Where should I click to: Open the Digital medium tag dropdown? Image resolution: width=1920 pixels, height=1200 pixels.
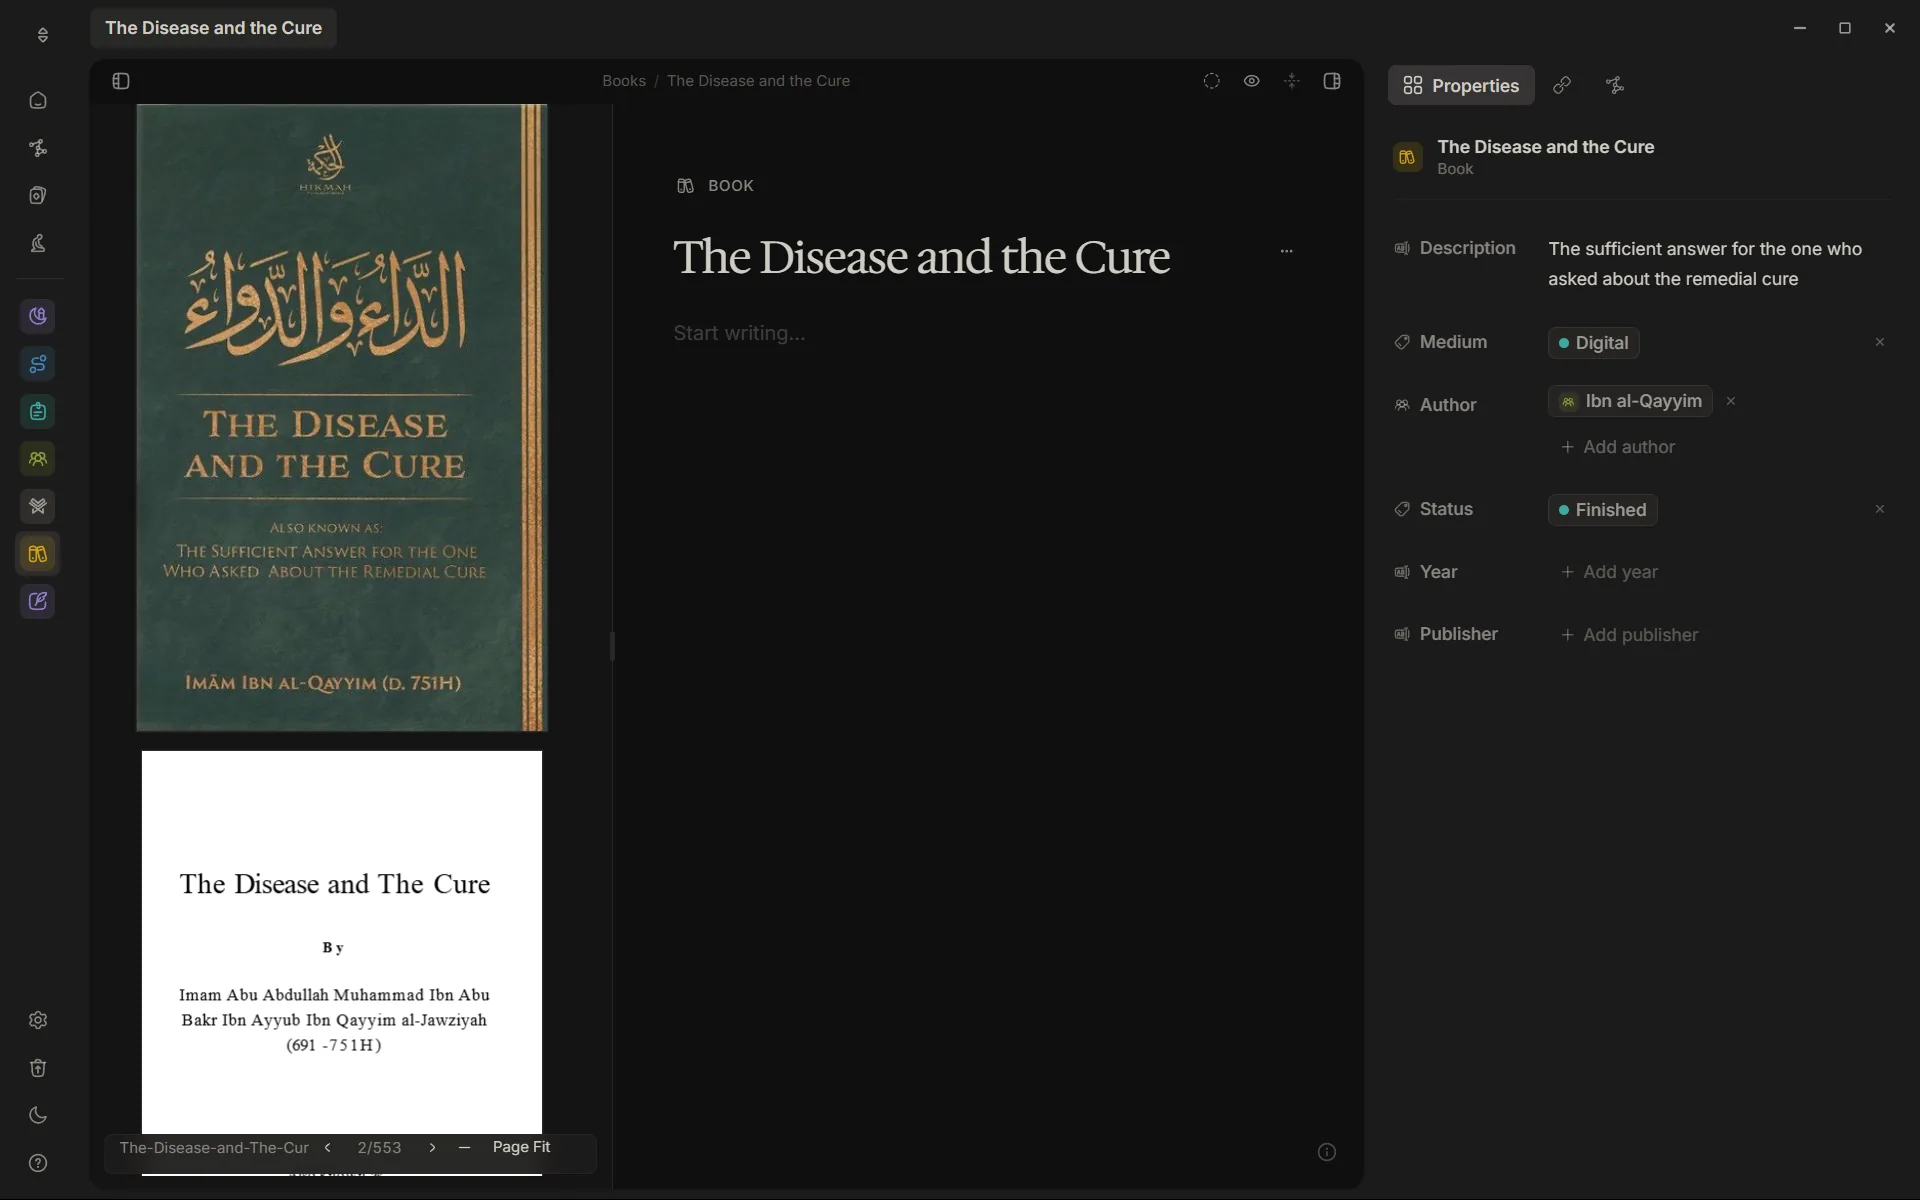[1593, 343]
